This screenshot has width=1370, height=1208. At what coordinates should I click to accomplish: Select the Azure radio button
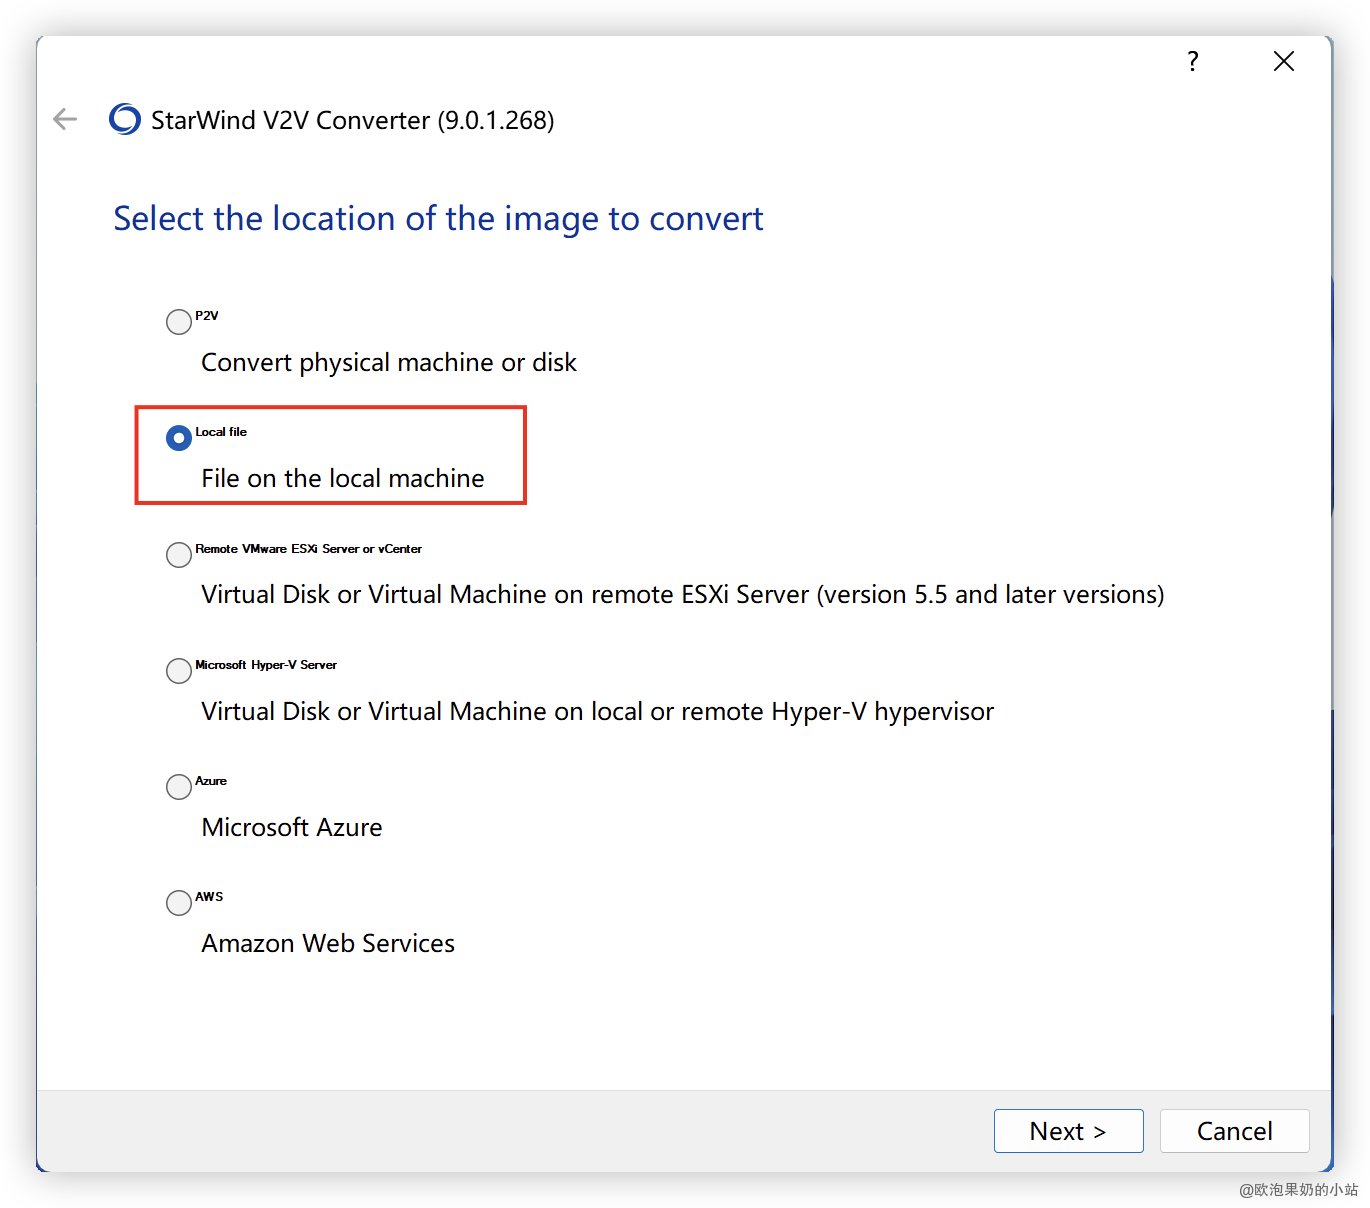(179, 787)
